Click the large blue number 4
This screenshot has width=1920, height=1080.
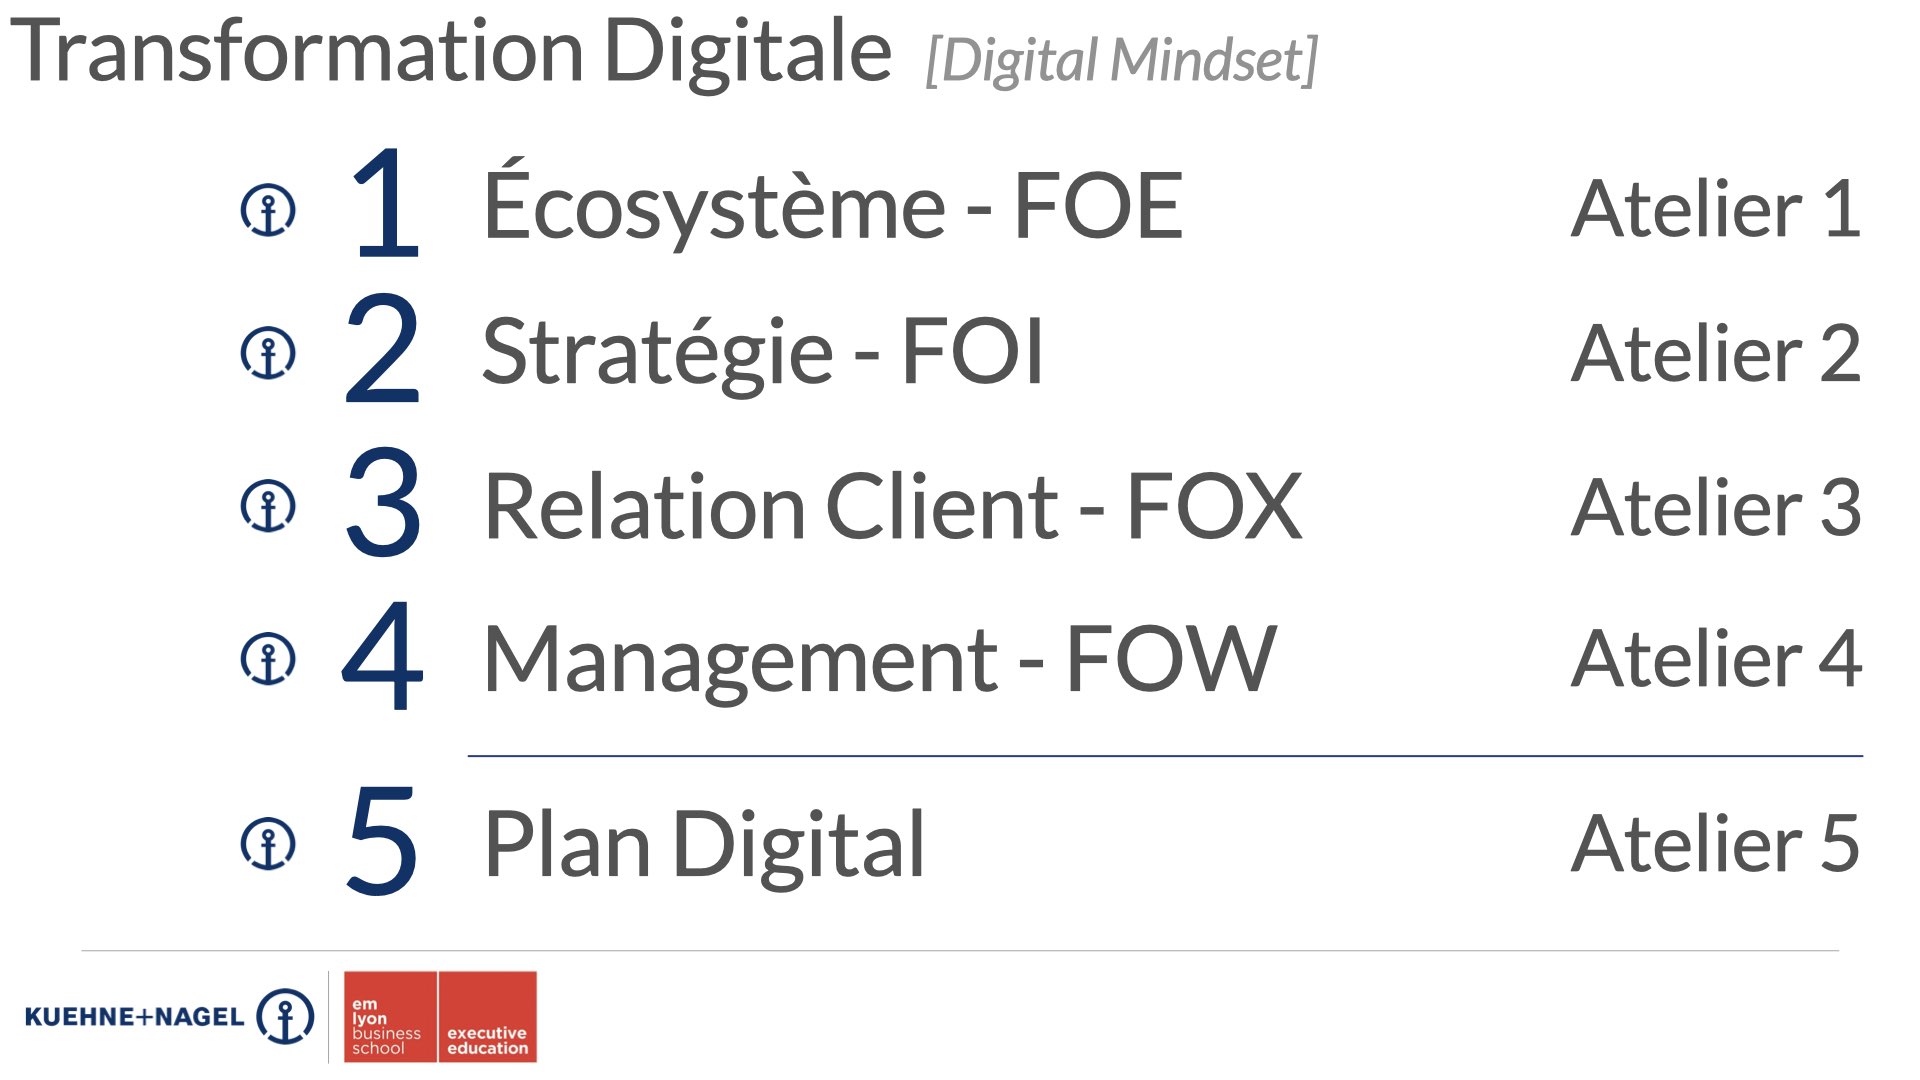tap(382, 656)
